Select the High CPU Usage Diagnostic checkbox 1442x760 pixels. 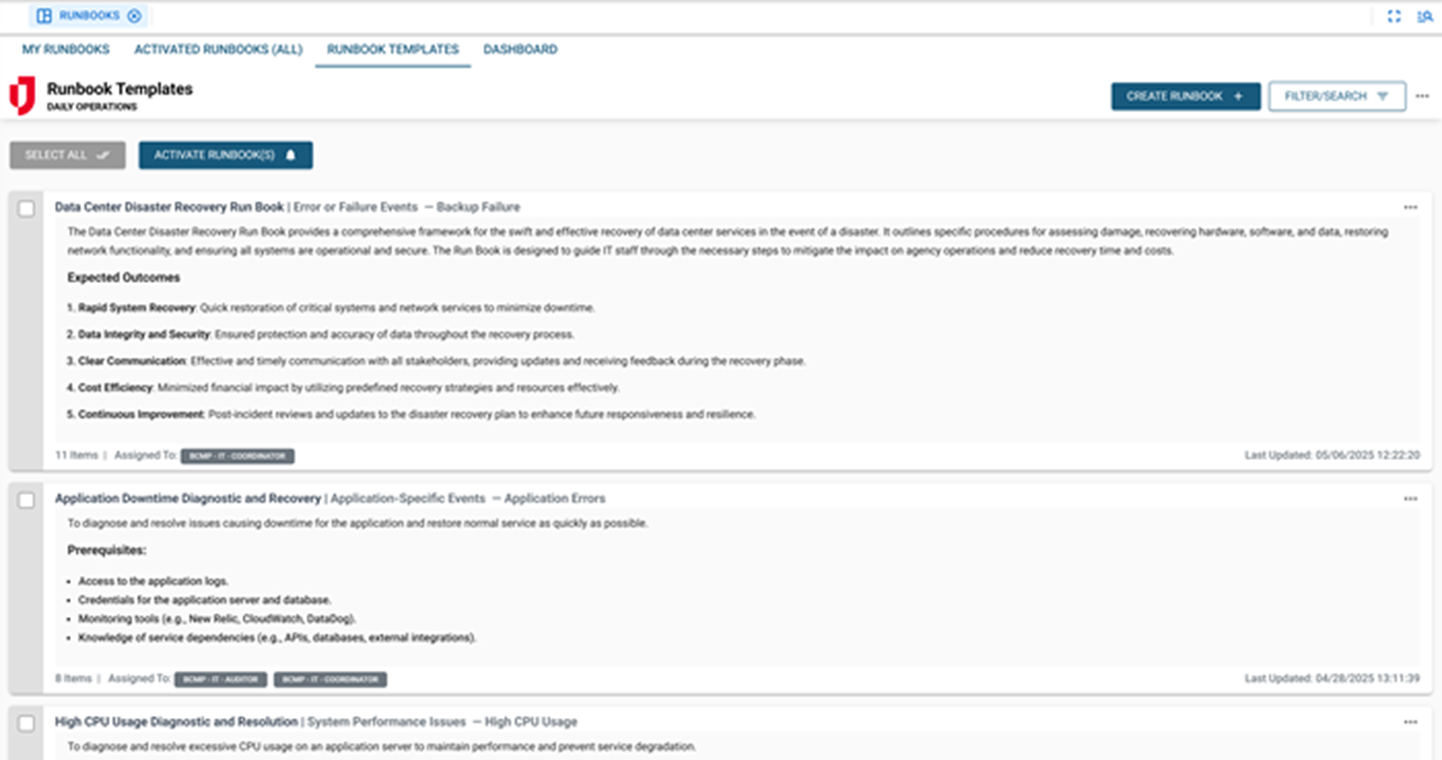pos(27,722)
